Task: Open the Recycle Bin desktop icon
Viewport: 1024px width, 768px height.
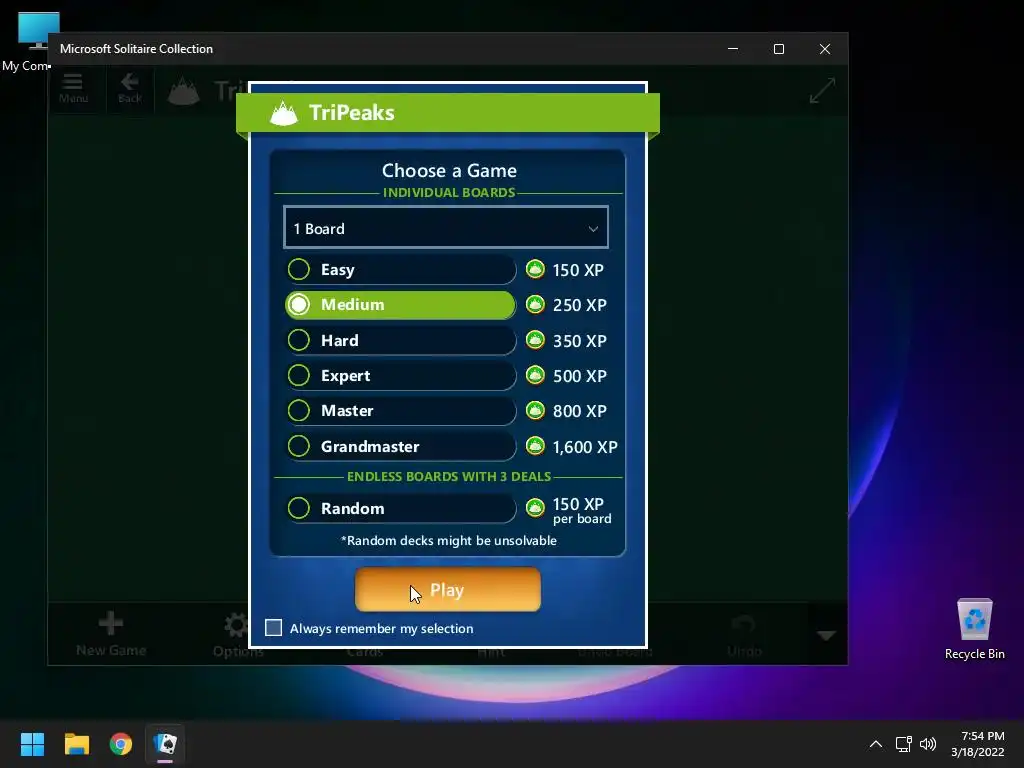Action: (x=974, y=628)
